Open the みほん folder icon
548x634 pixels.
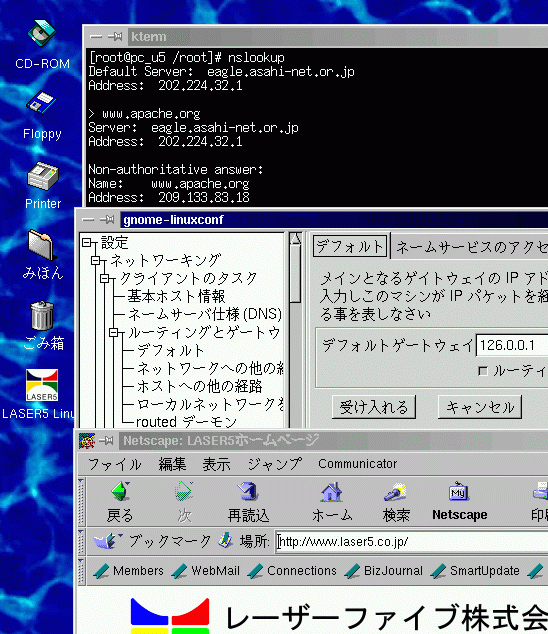pos(42,245)
